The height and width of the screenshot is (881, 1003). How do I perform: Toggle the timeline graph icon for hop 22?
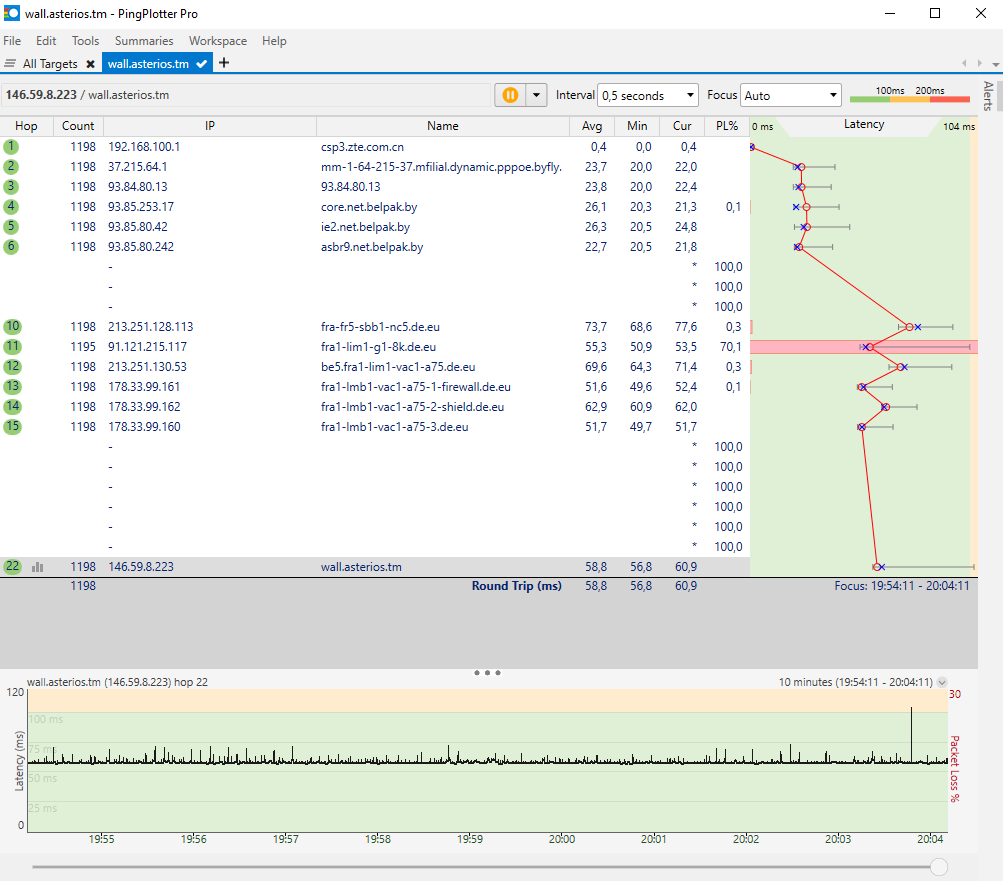[x=38, y=567]
